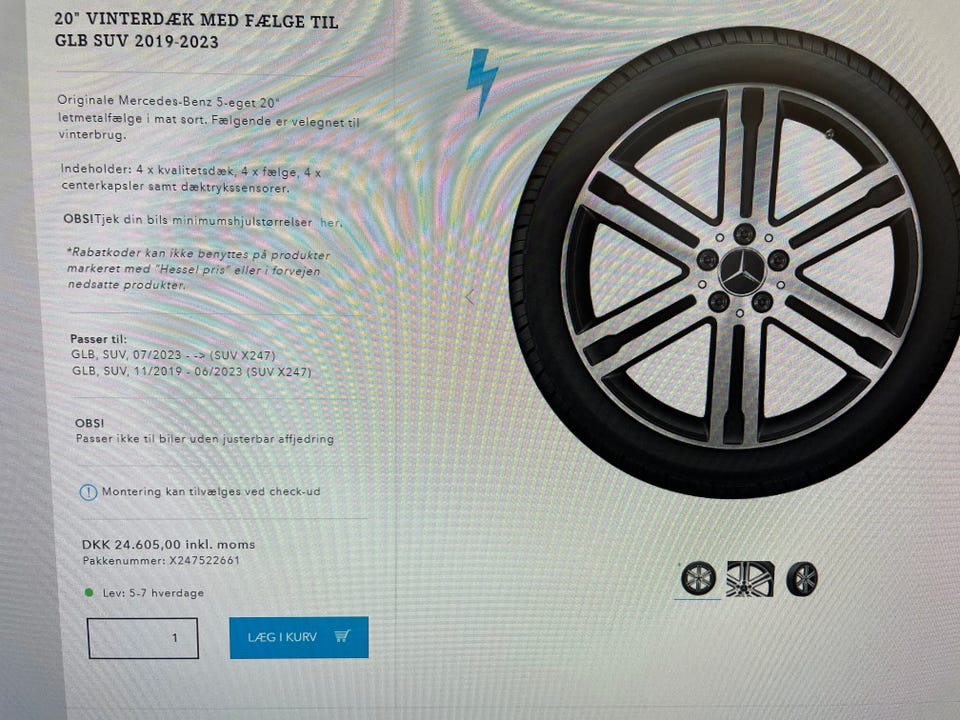Select the second close-up rim thumbnail

click(750, 579)
